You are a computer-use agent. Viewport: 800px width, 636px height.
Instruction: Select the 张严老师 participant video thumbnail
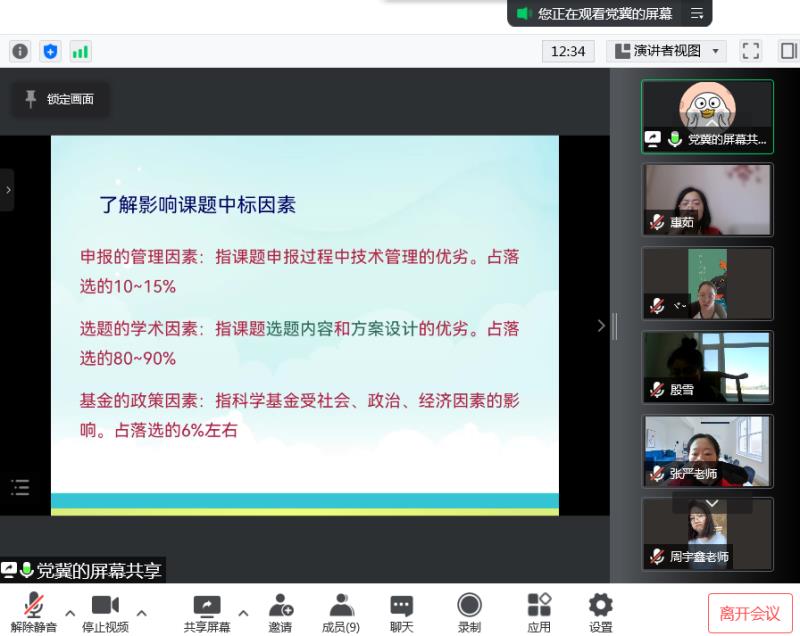[x=707, y=452]
